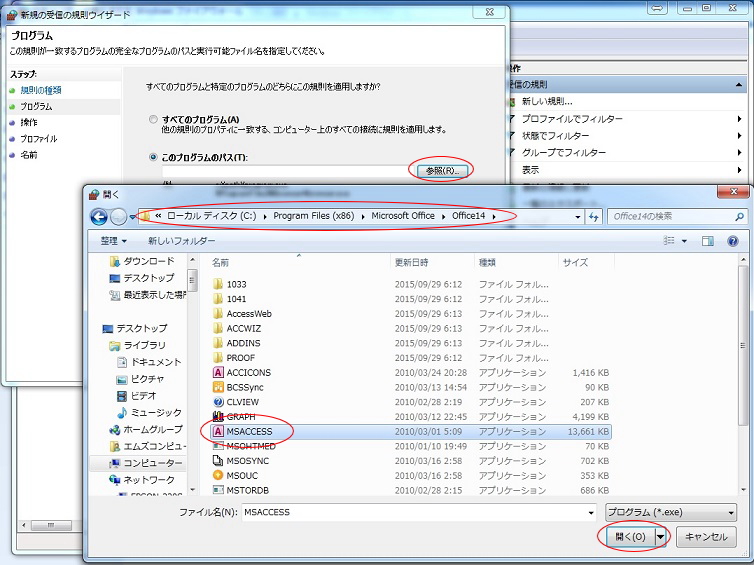Open the file name combo box dropdown
The width and height of the screenshot is (754, 565).
[x=591, y=513]
